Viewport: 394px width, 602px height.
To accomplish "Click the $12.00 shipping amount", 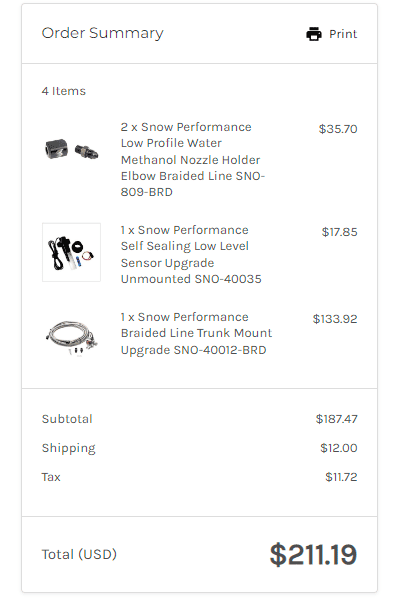I will click(x=339, y=448).
